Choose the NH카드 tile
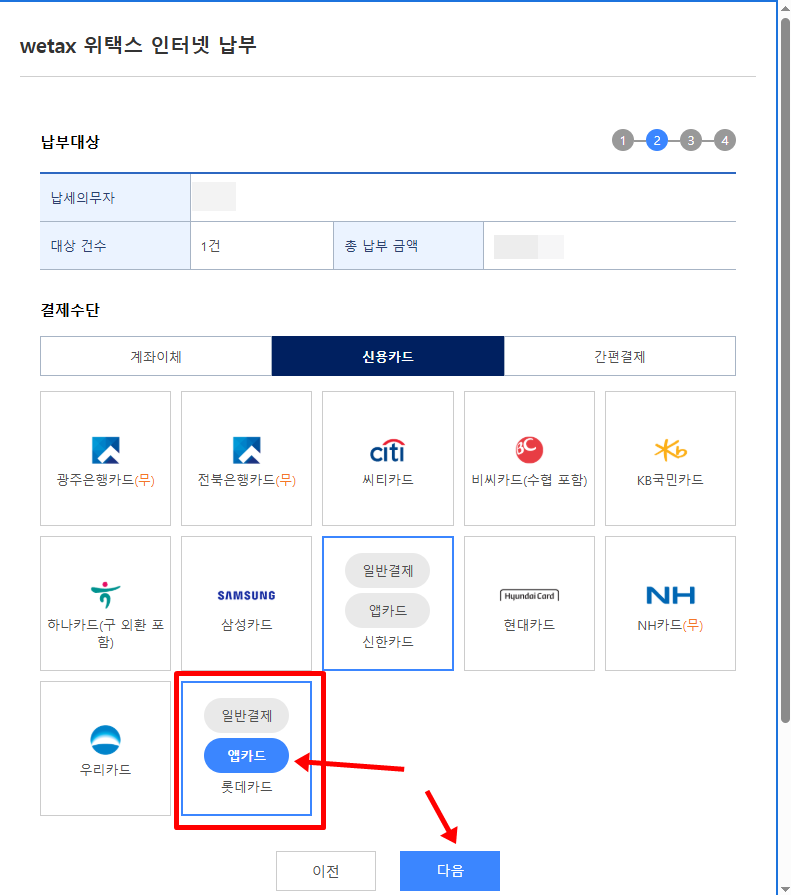Image resolution: width=791 pixels, height=895 pixels. coord(670,603)
